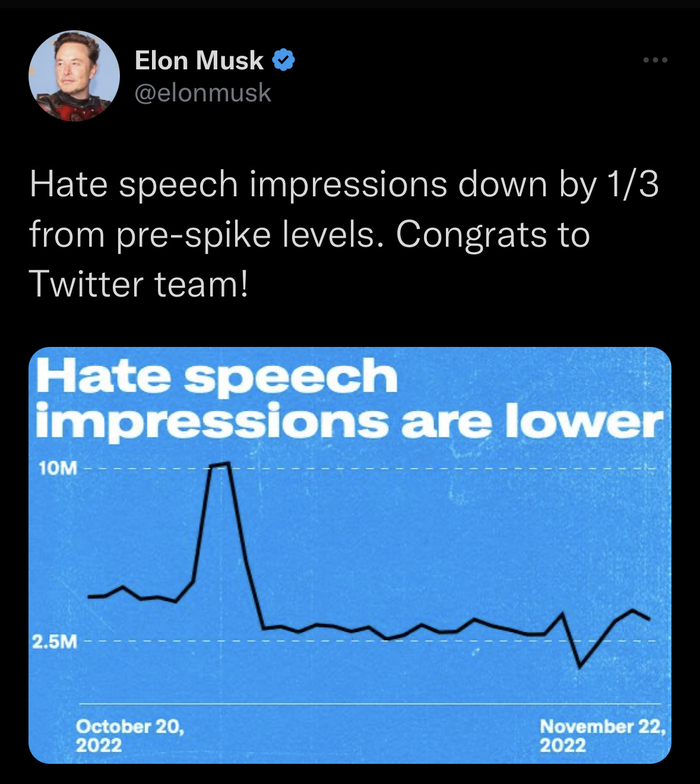The width and height of the screenshot is (700, 784).
Task: Click the "Hate speech impressions are lower" heading
Action: click(x=349, y=400)
